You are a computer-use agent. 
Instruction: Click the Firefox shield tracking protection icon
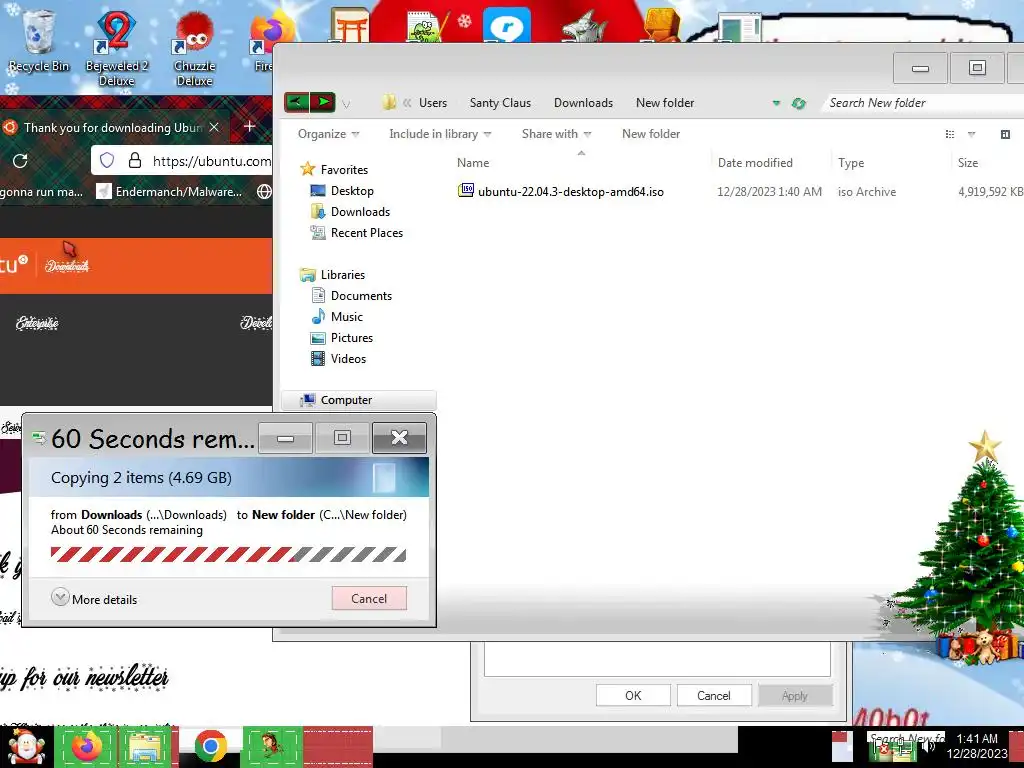pos(107,161)
